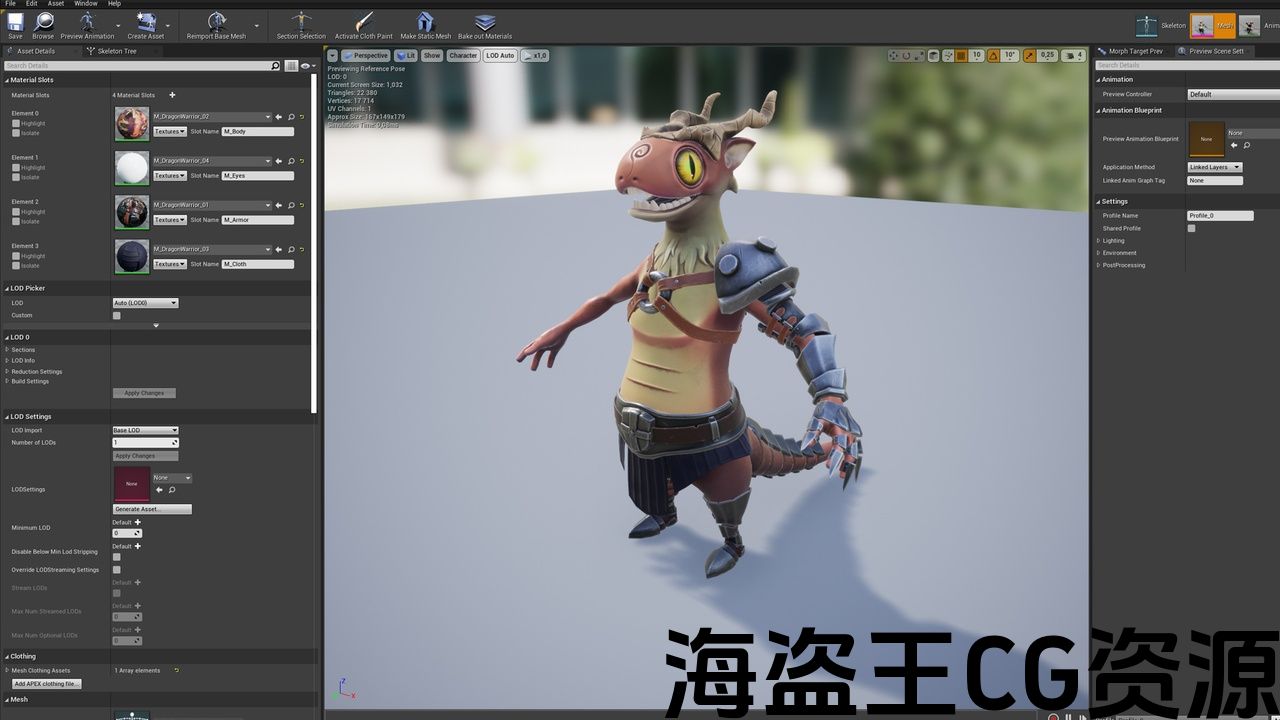1280x720 pixels.
Task: Click the Generate Asset button
Action: (152, 509)
